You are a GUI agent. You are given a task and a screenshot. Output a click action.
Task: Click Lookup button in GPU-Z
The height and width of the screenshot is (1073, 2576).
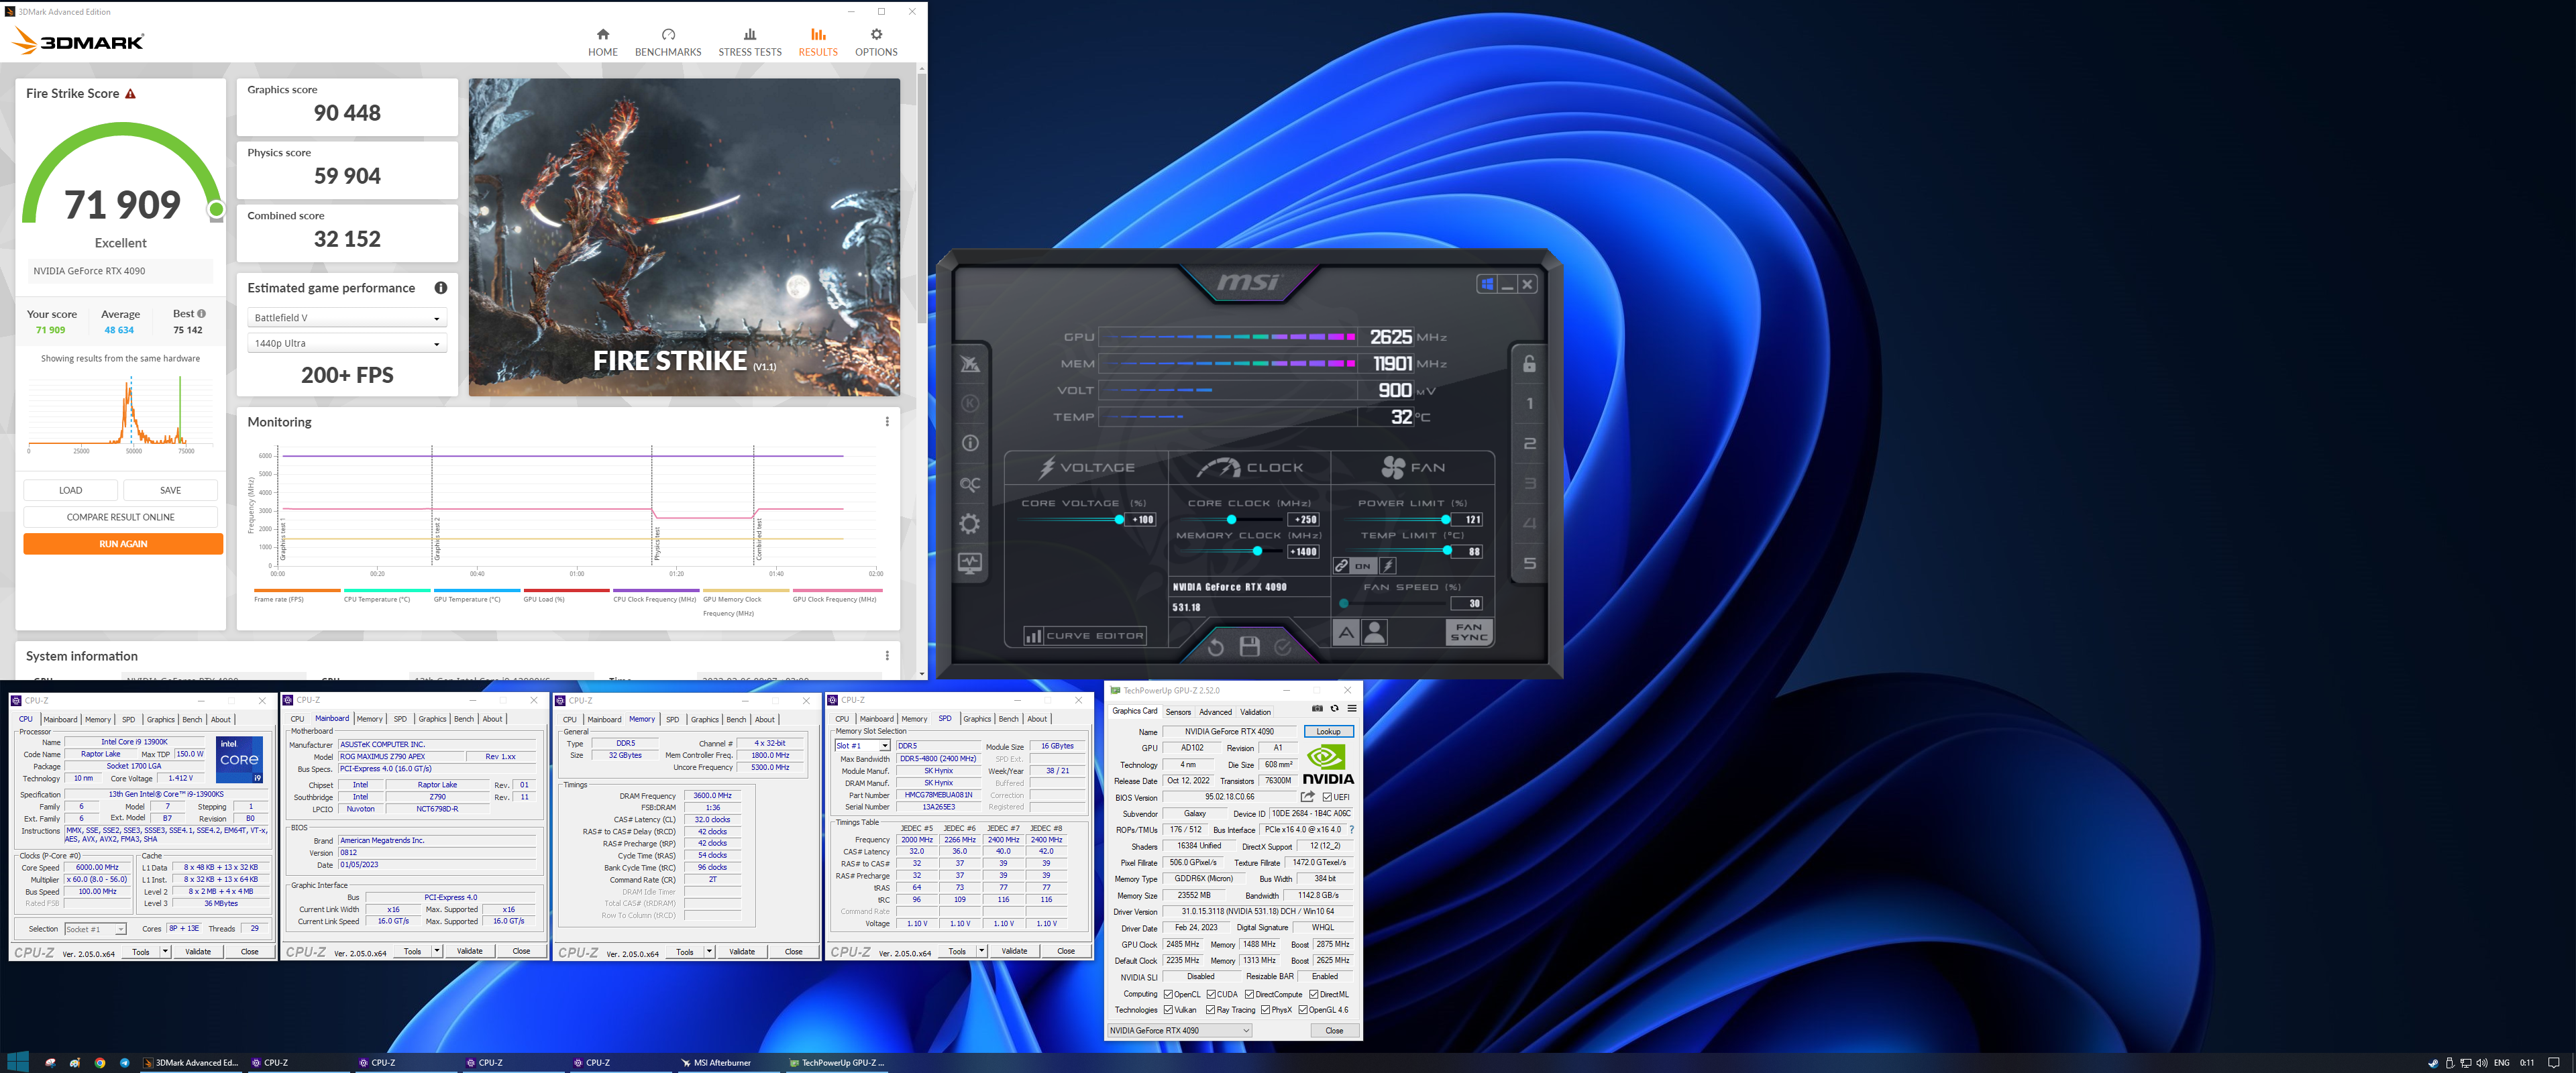1328,732
